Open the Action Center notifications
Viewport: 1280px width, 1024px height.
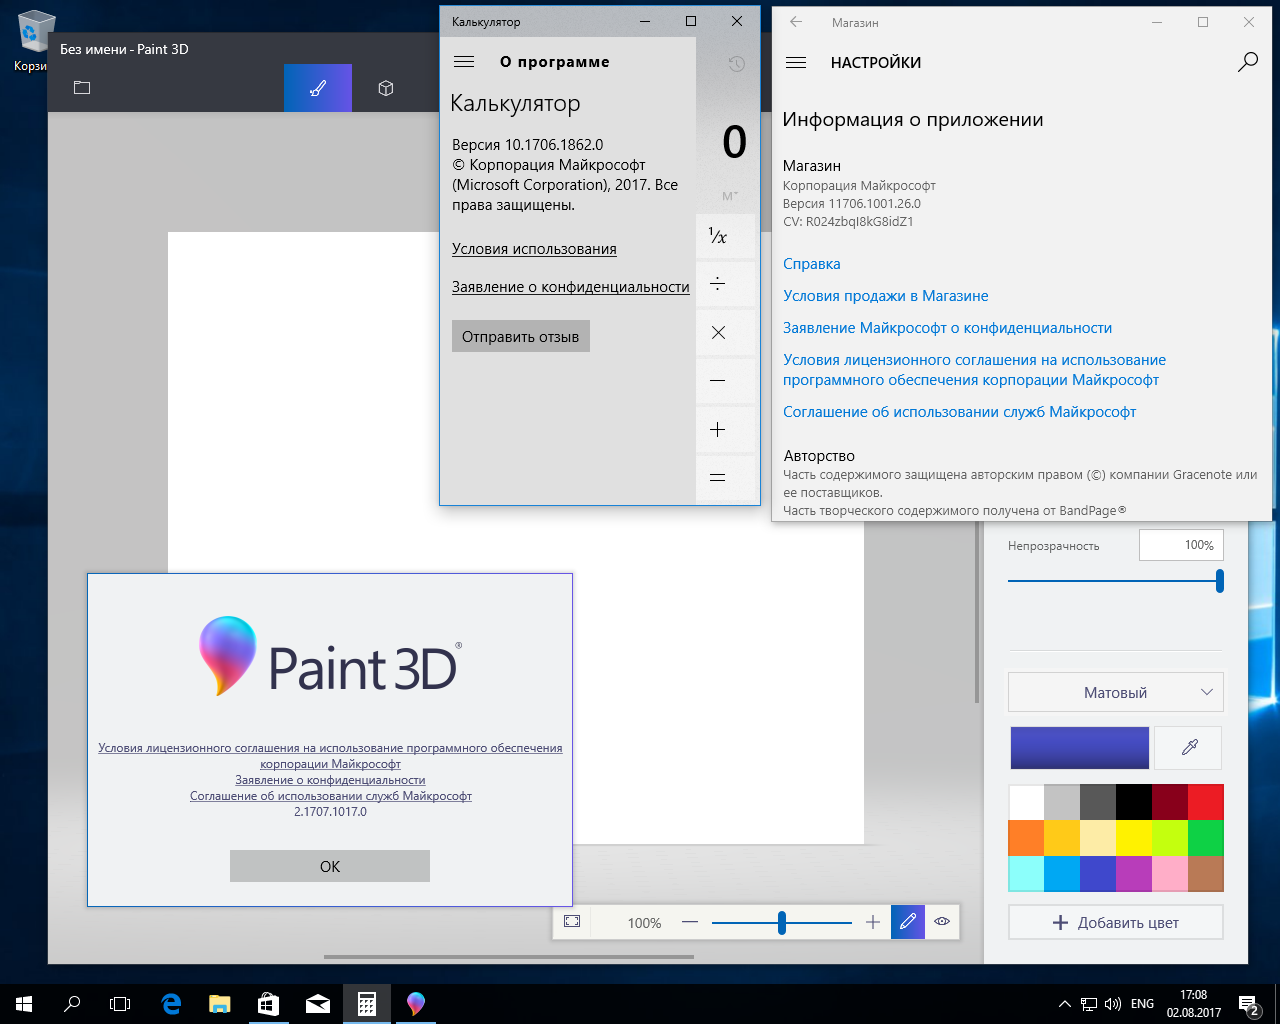[1249, 1004]
